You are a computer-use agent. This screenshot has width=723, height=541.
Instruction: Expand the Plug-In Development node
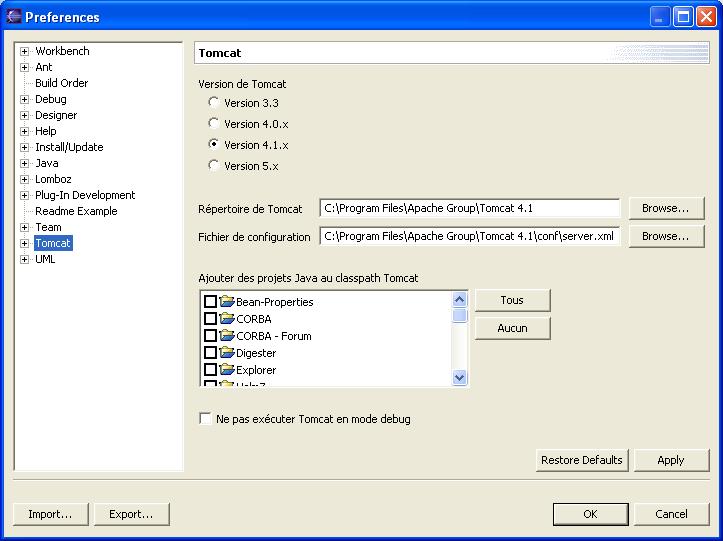pos(25,195)
